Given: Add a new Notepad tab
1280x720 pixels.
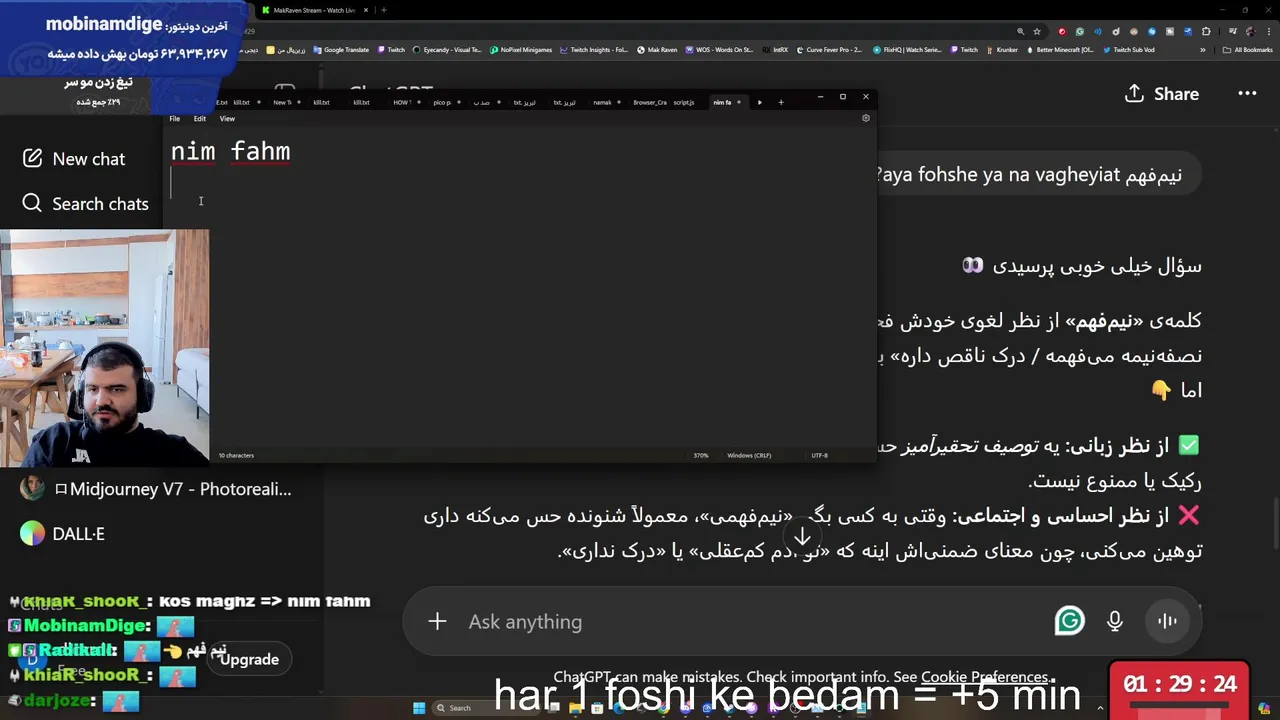Looking at the screenshot, I should tap(781, 102).
